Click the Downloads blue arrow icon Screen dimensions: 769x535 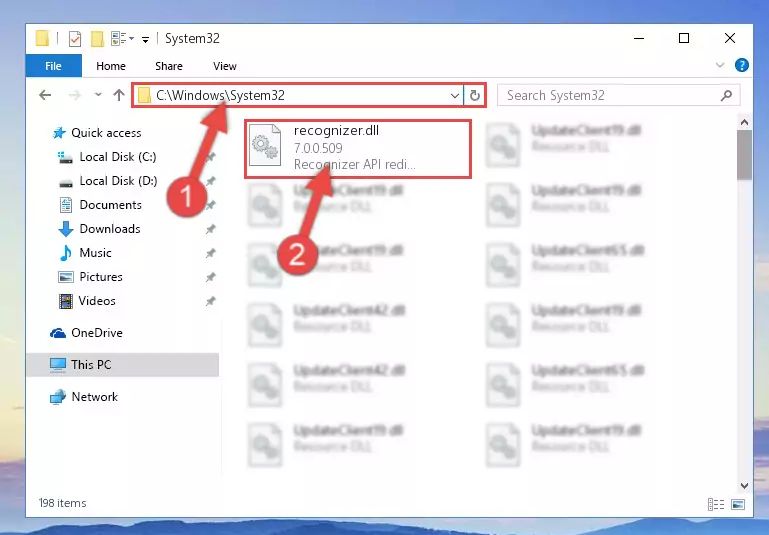[x=66, y=229]
